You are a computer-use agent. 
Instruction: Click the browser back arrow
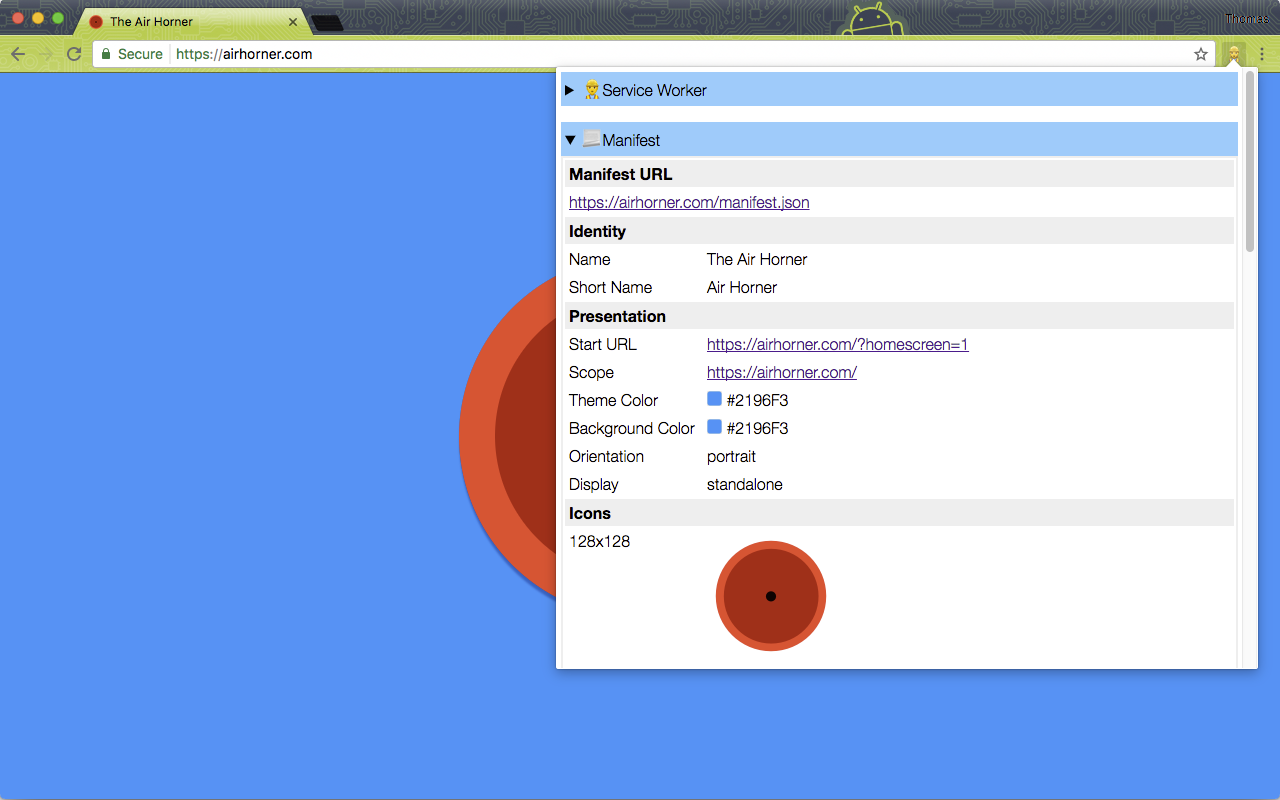(x=18, y=54)
